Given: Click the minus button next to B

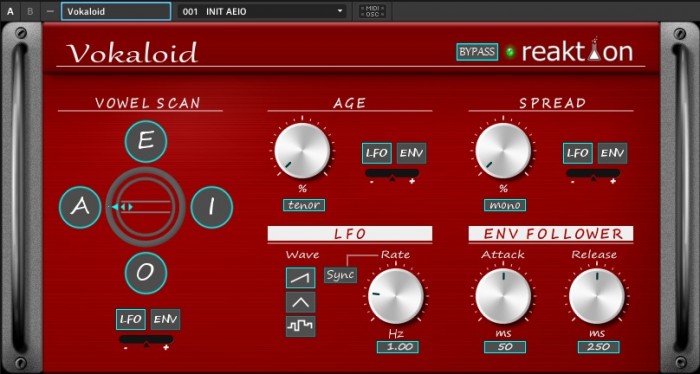Looking at the screenshot, I should 50,12.
